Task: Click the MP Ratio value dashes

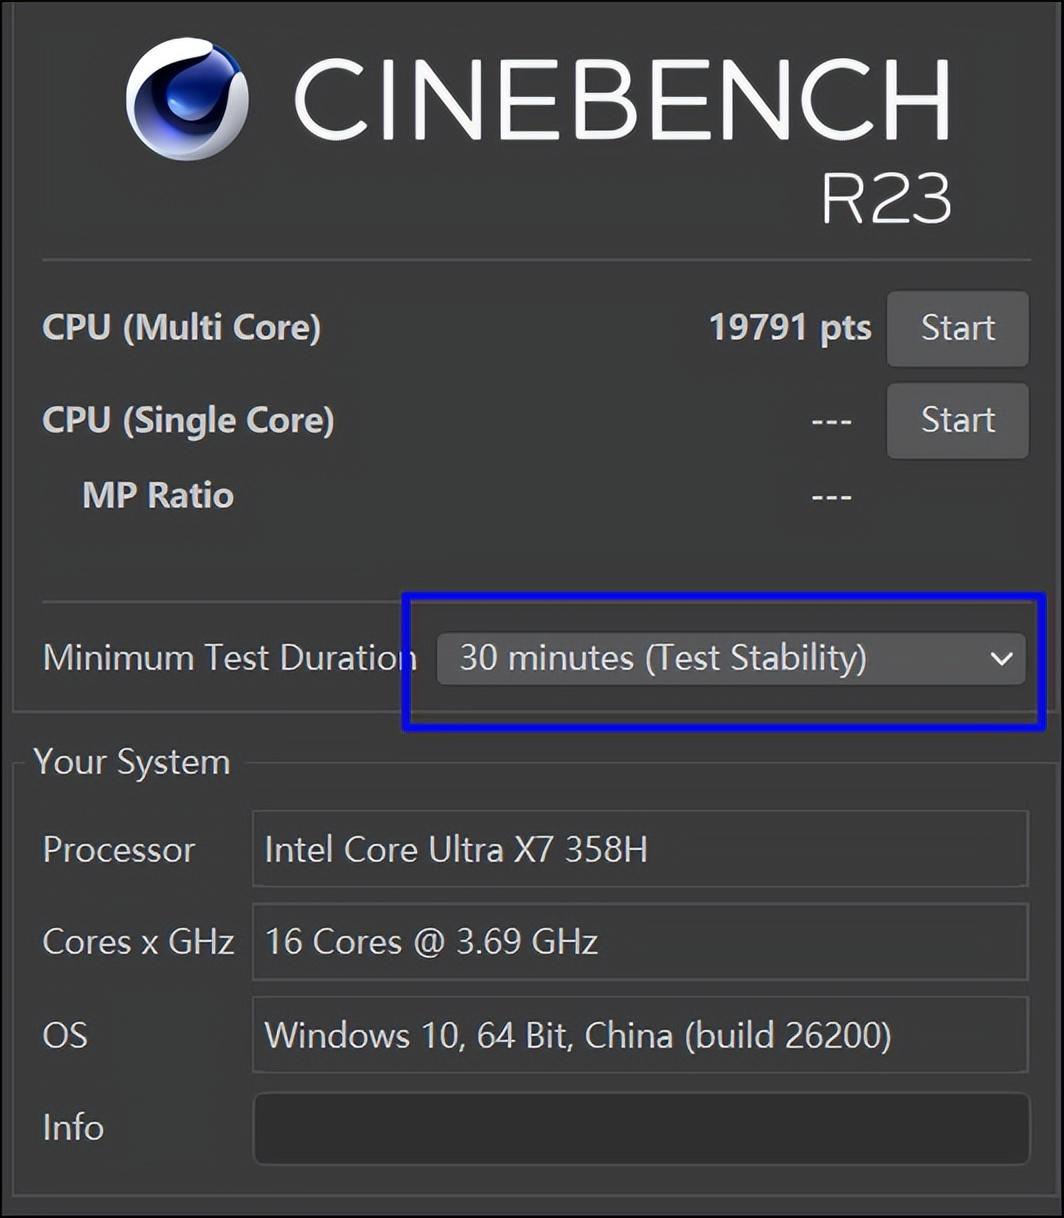Action: click(831, 496)
